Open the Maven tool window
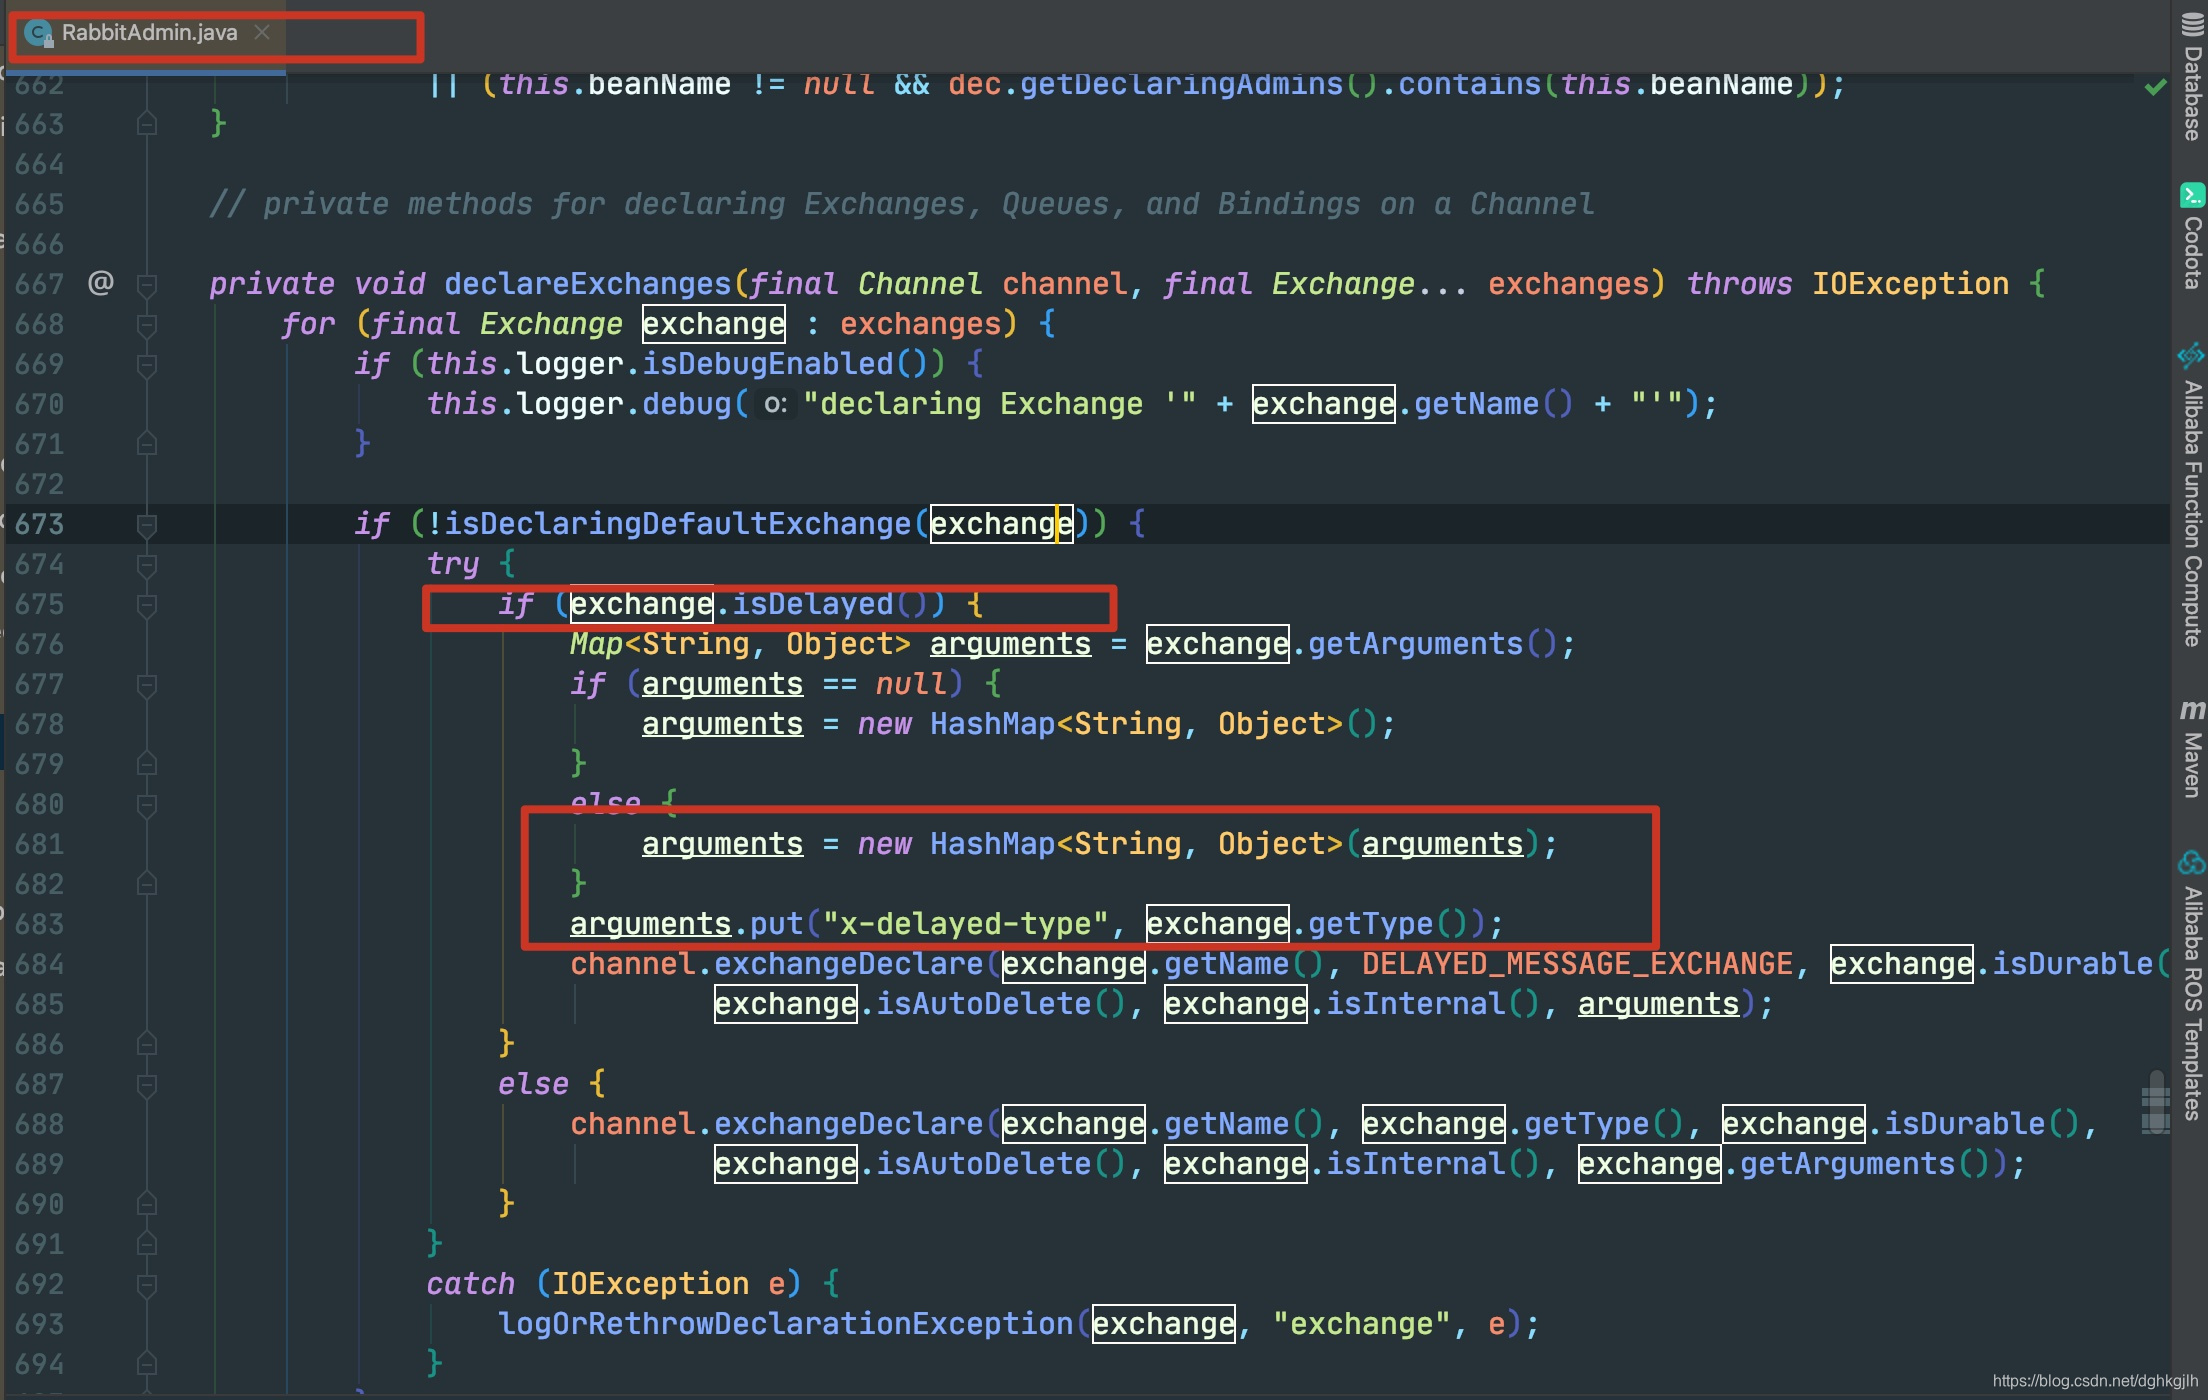 click(2192, 748)
